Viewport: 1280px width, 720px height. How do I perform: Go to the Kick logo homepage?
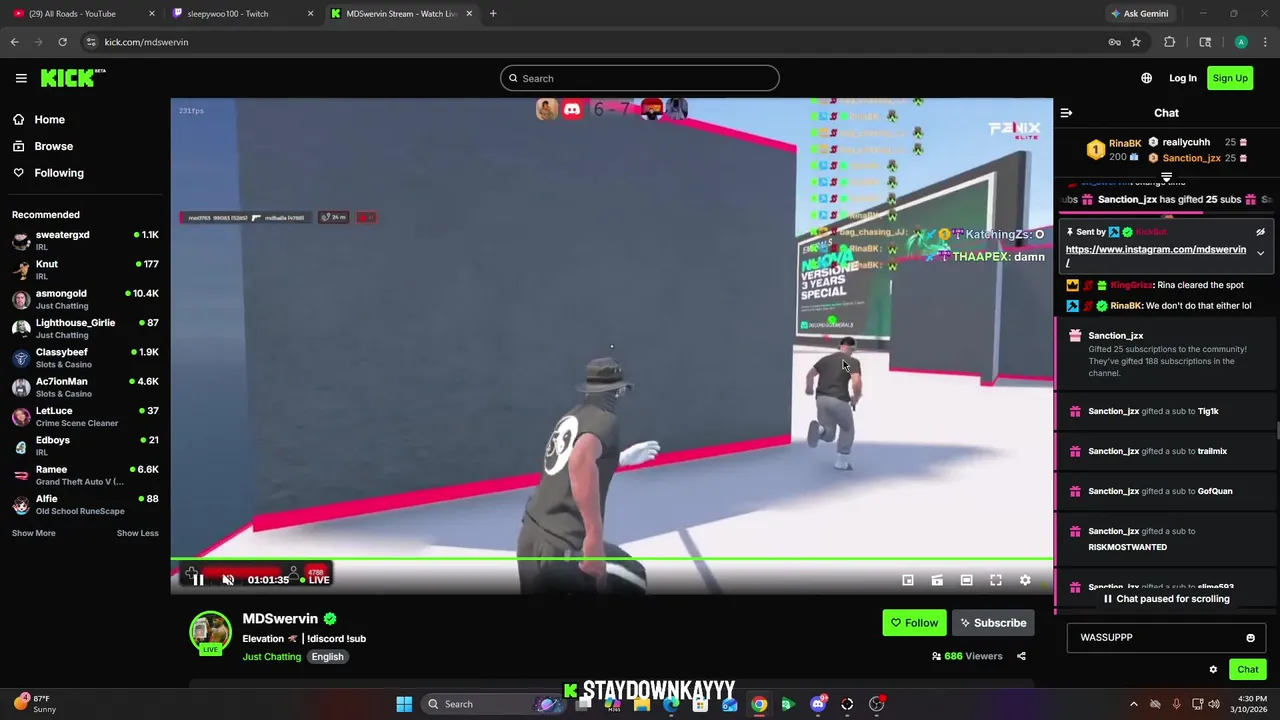72,78
